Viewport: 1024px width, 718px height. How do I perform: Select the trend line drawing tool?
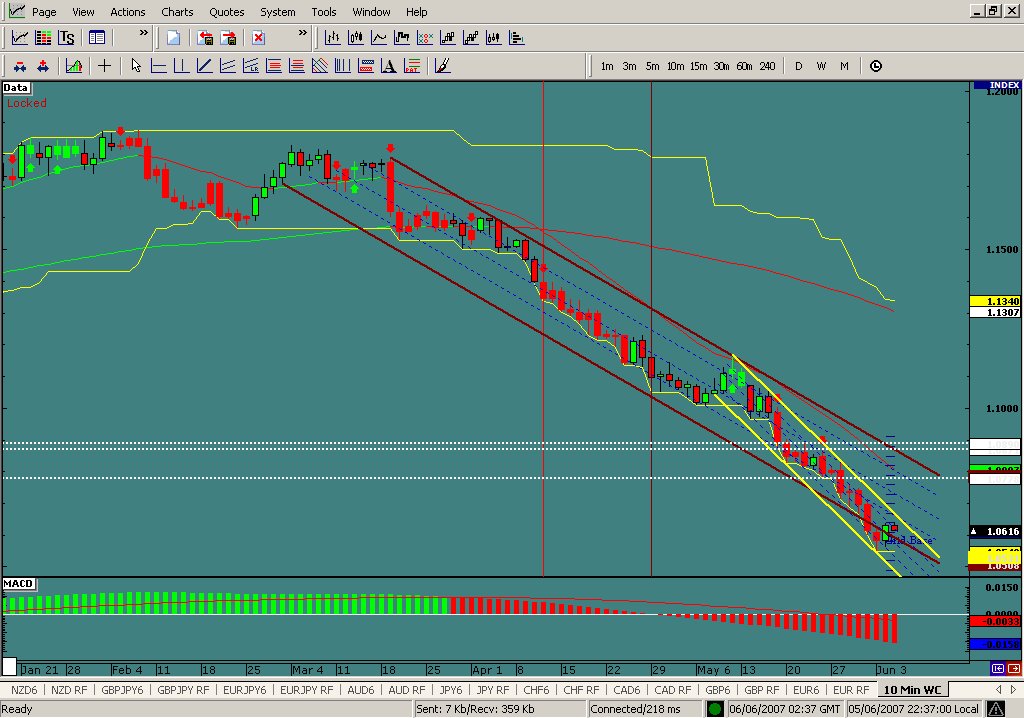(x=204, y=66)
